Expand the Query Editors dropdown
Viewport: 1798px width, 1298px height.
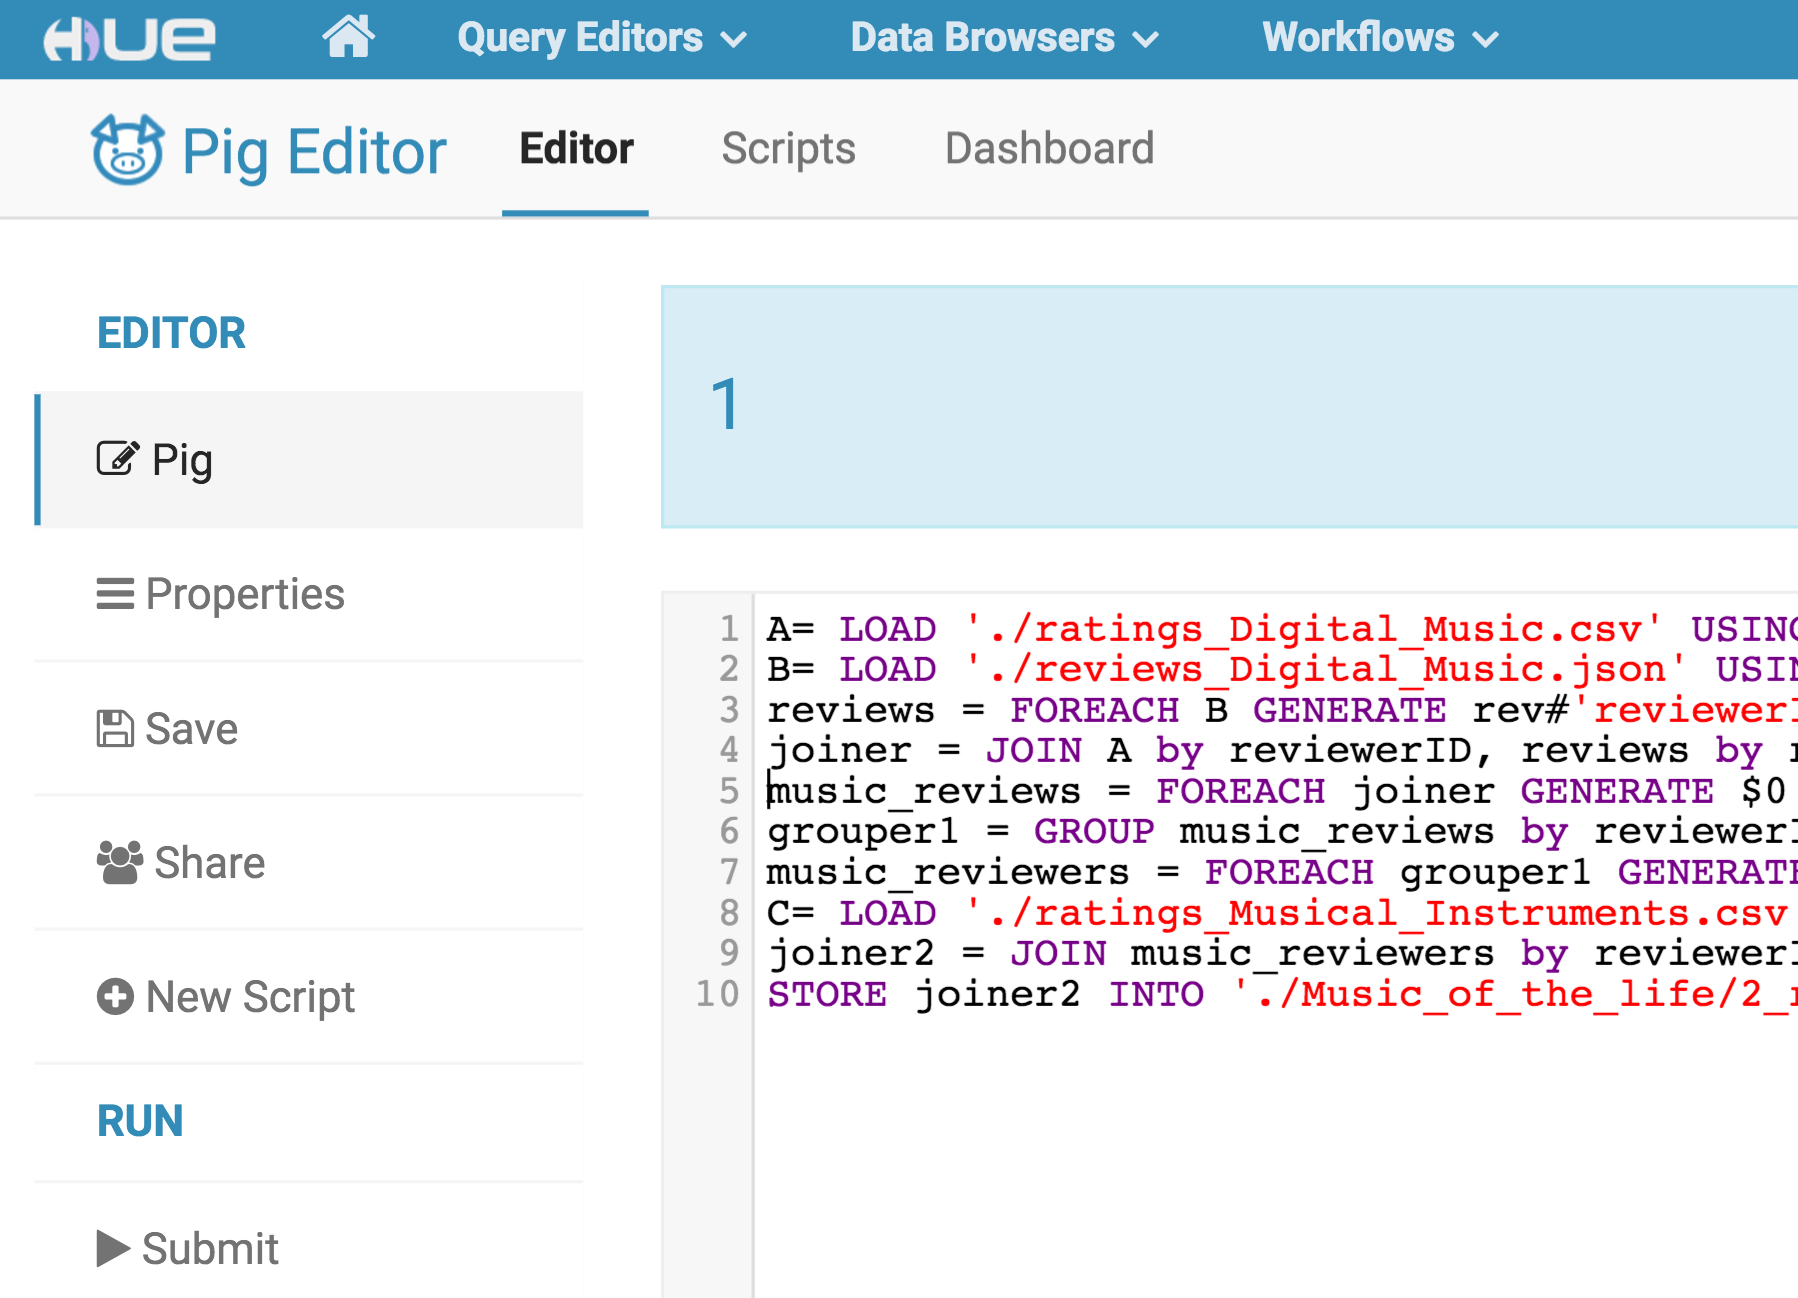[x=602, y=38]
